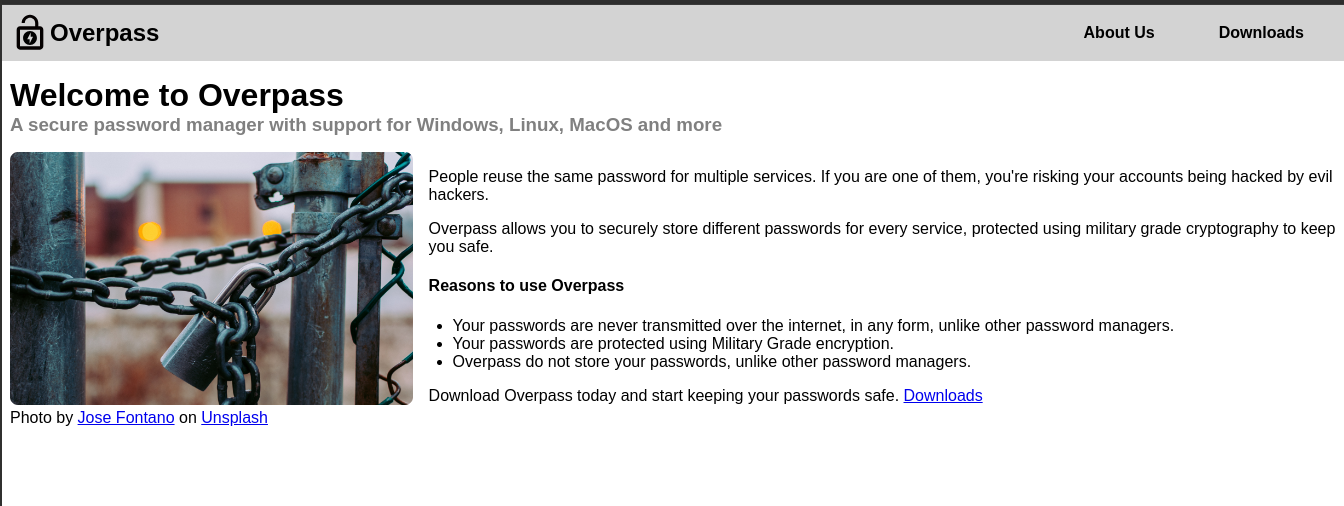Click the bullet about passwords never transmitted

813,326
